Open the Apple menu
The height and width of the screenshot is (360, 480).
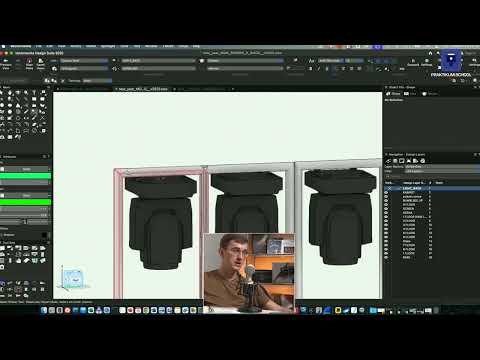tap(3, 46)
